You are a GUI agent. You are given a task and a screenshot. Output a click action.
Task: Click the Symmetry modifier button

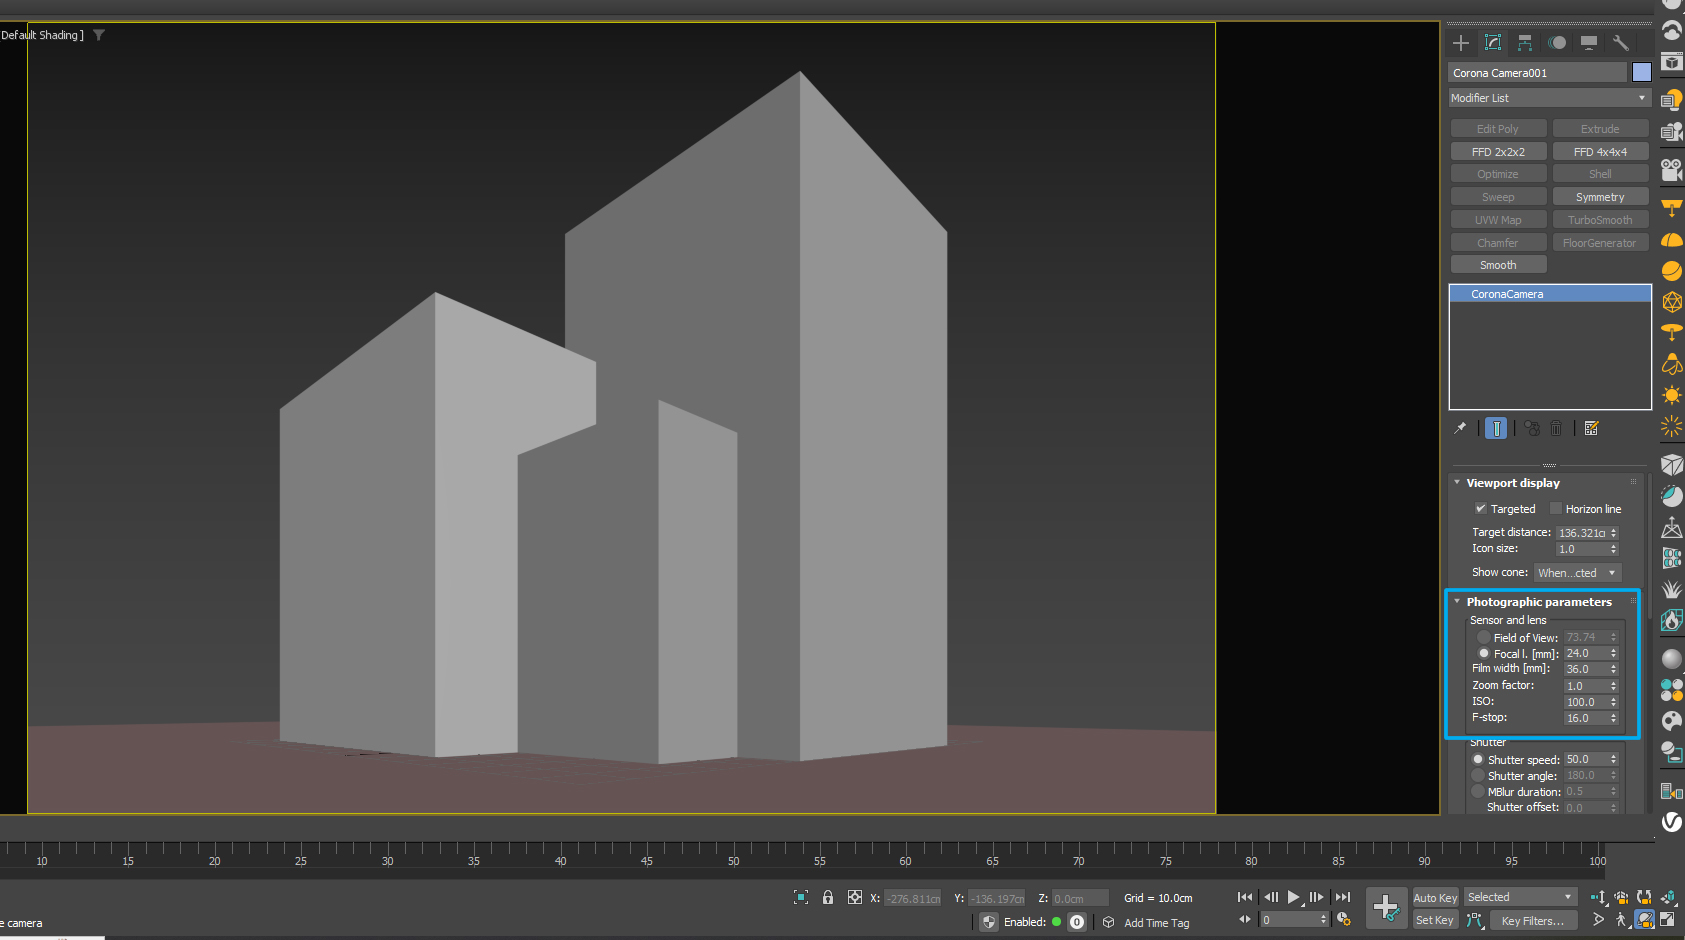tap(1599, 197)
